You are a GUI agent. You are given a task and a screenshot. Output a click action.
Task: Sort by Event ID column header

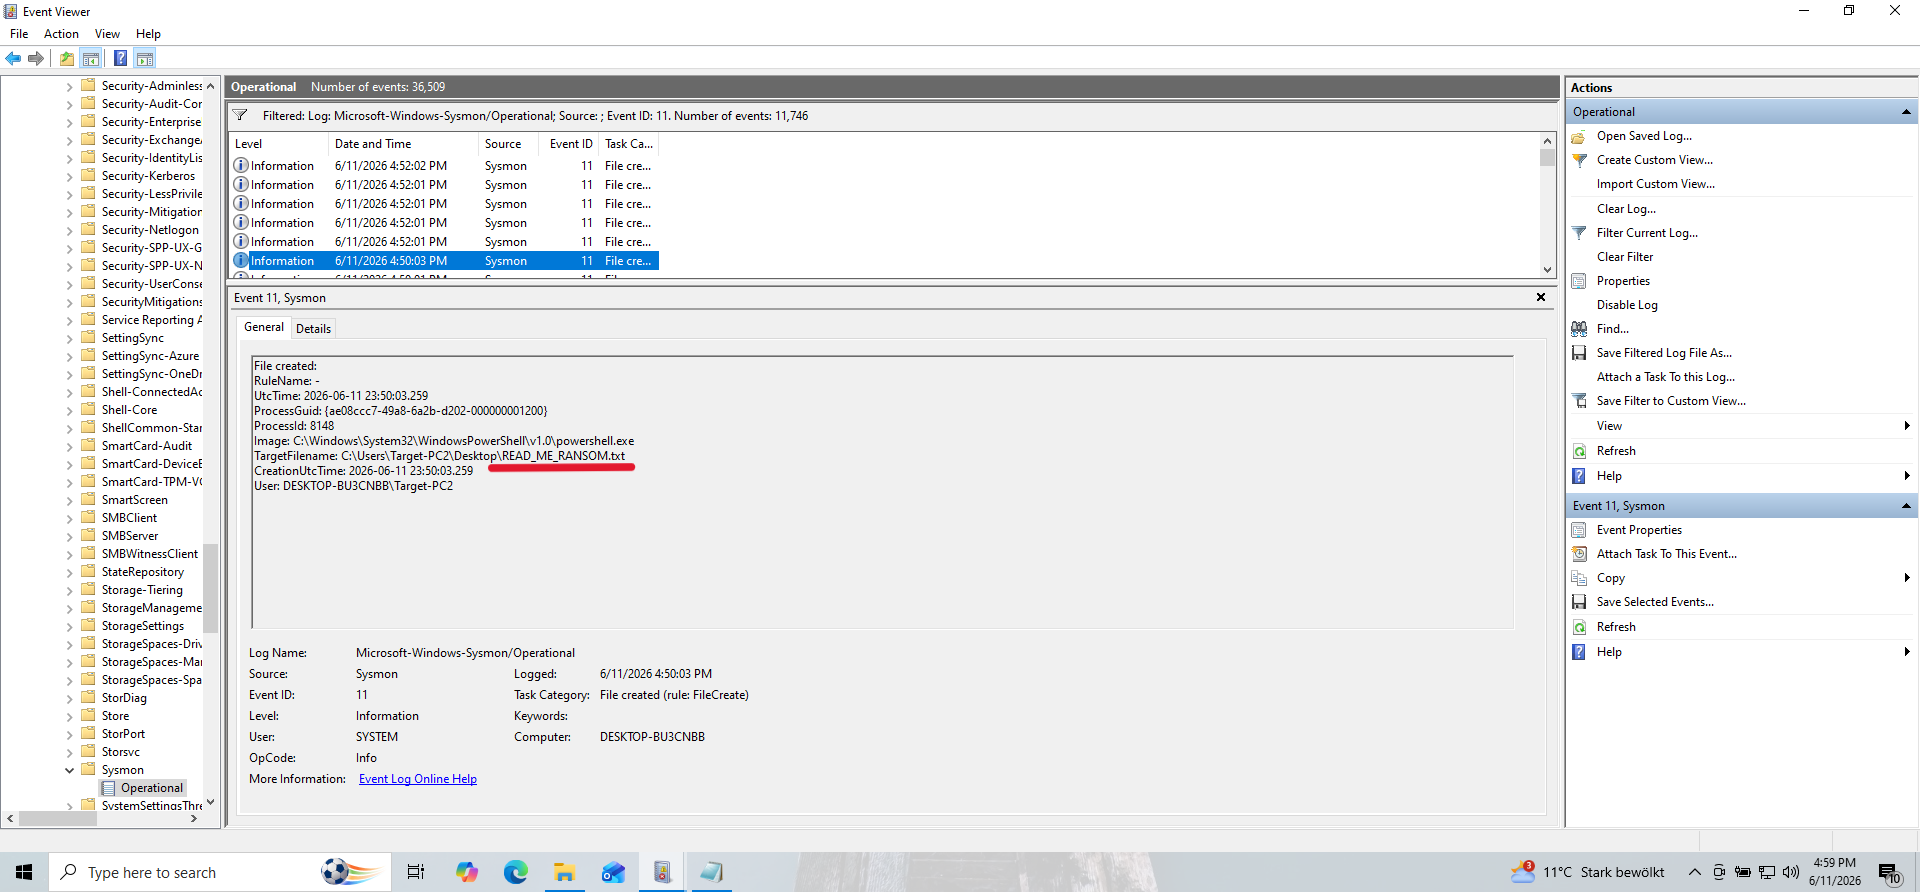pos(570,144)
